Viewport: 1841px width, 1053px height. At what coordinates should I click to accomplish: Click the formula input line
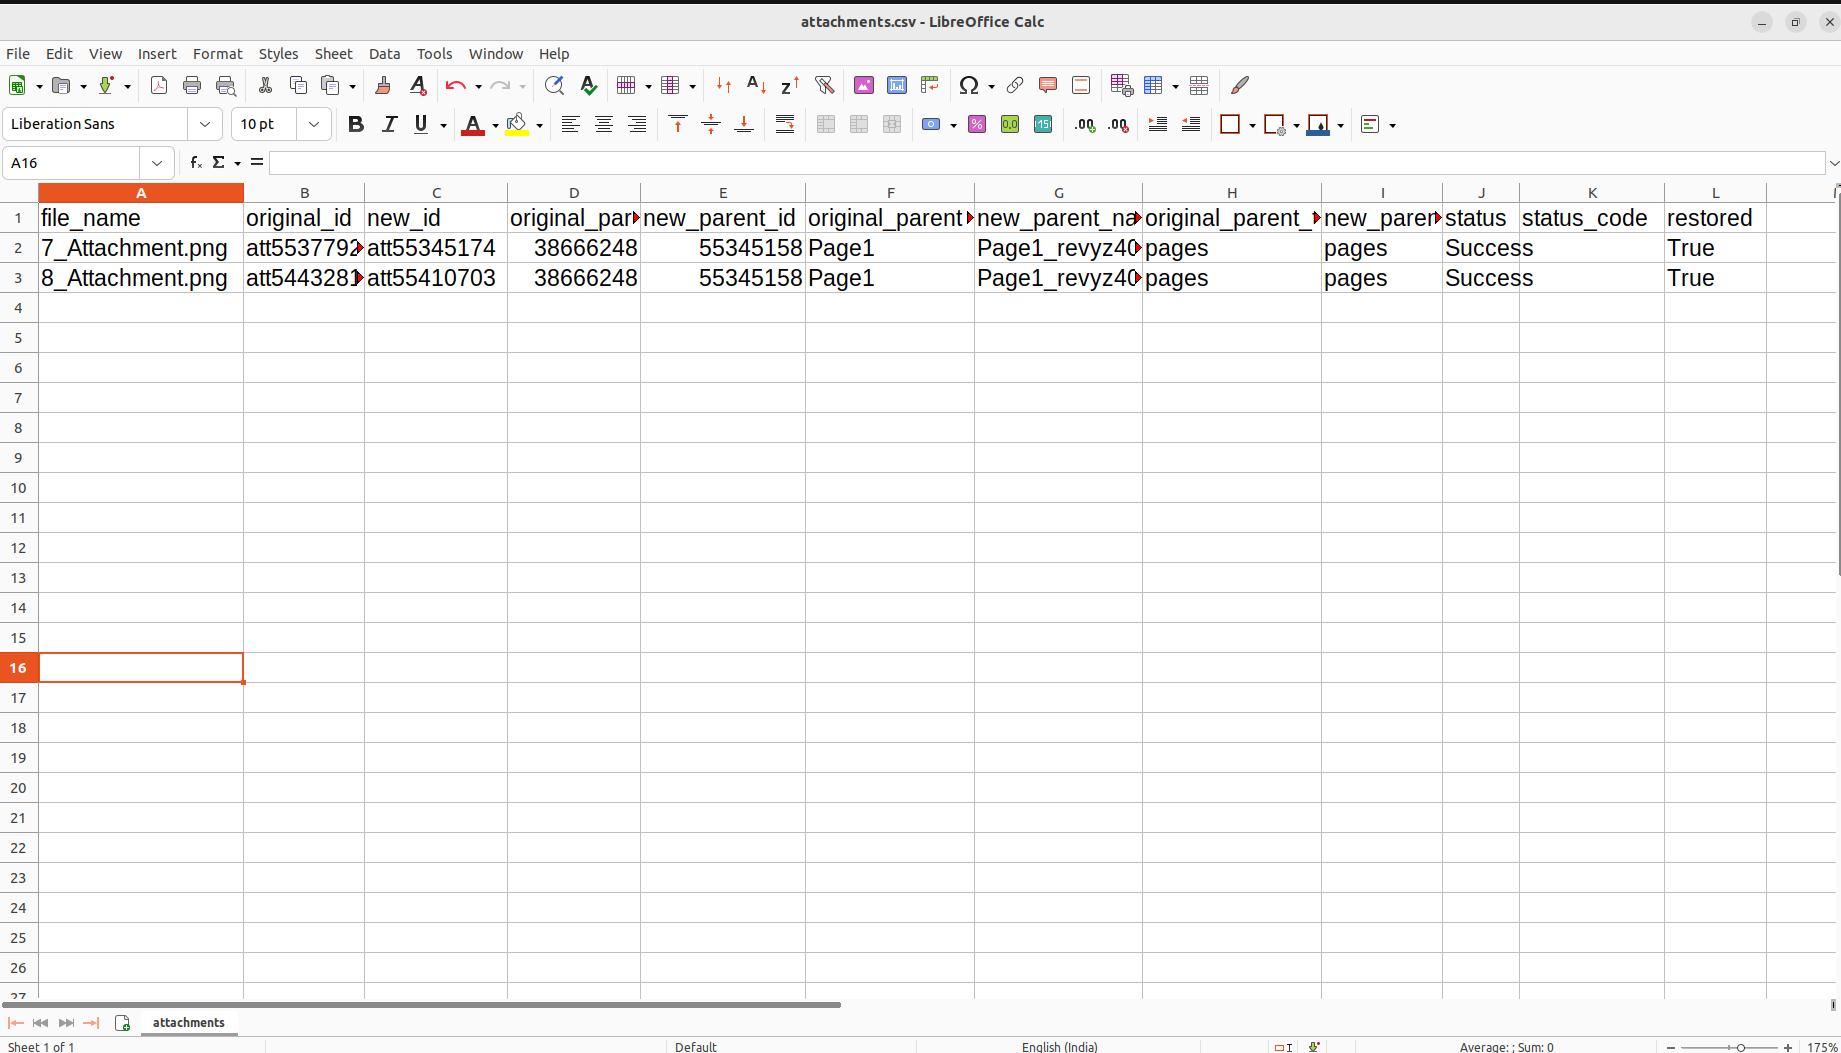tap(1045, 163)
